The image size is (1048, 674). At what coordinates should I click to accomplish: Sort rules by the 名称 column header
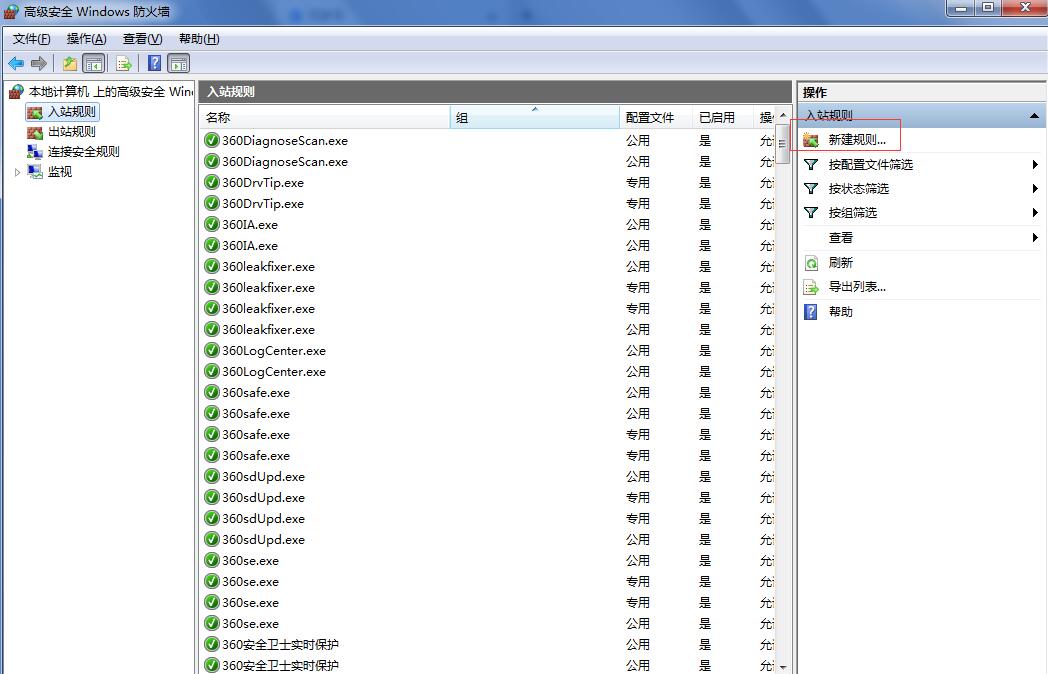[x=324, y=118]
